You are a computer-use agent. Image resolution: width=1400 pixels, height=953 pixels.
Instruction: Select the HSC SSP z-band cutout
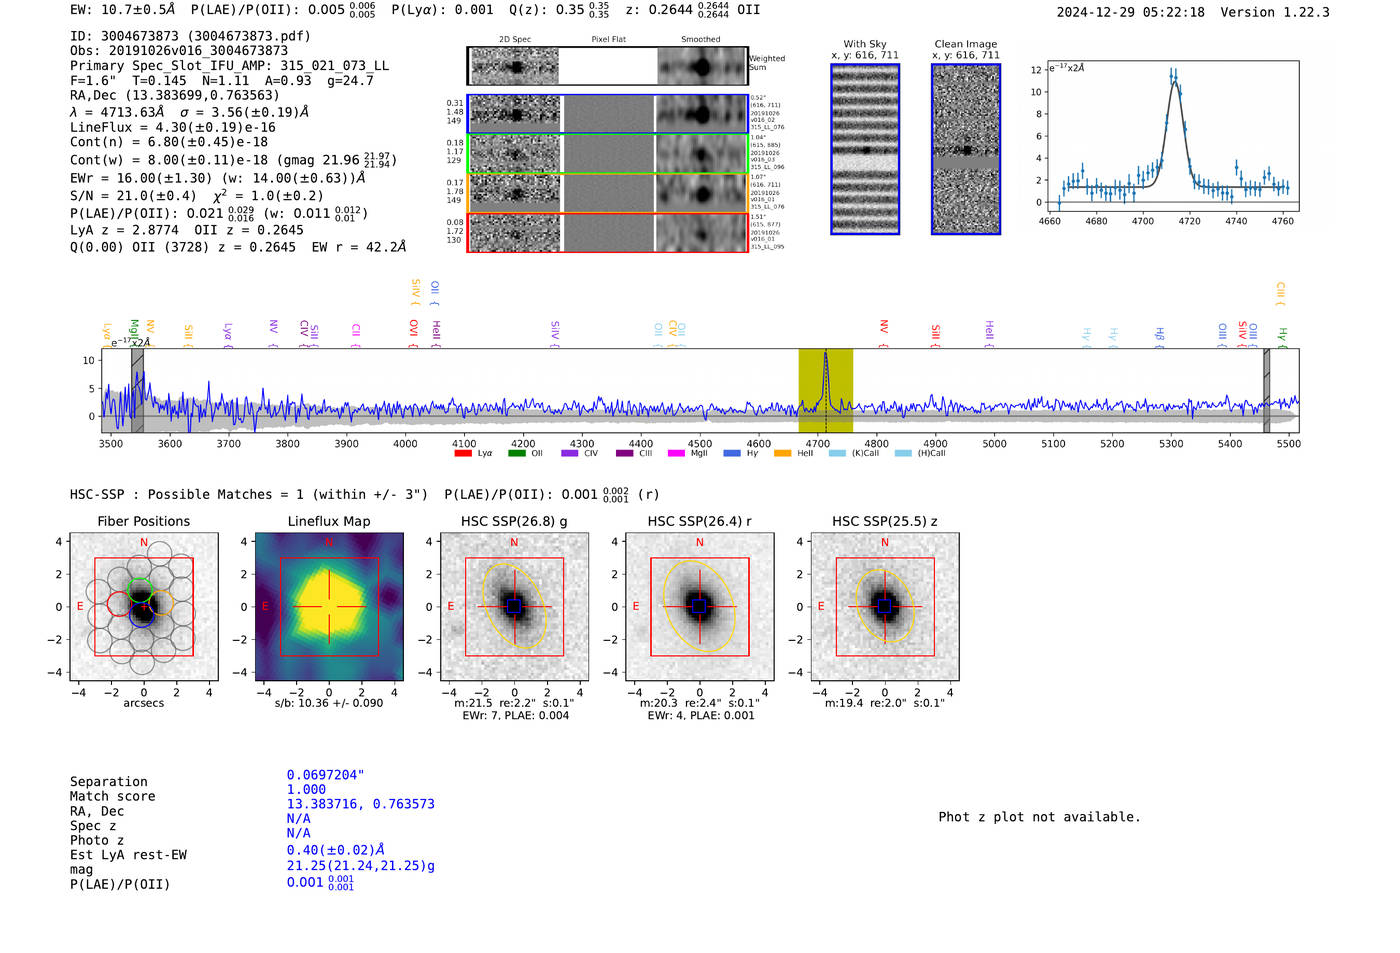885,607
